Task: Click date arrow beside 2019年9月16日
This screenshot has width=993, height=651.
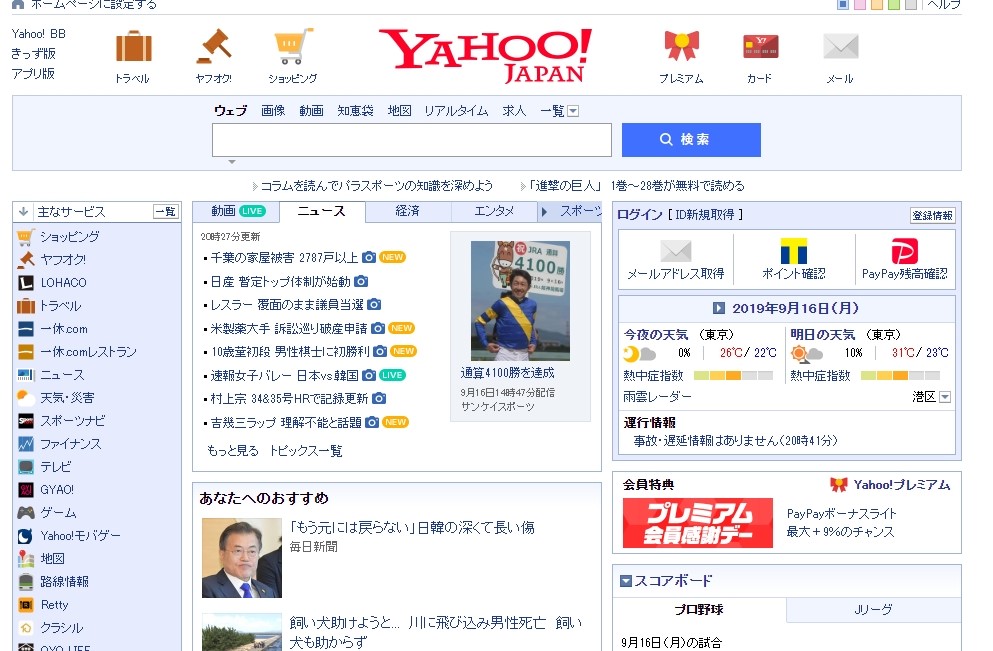Action: pos(718,308)
